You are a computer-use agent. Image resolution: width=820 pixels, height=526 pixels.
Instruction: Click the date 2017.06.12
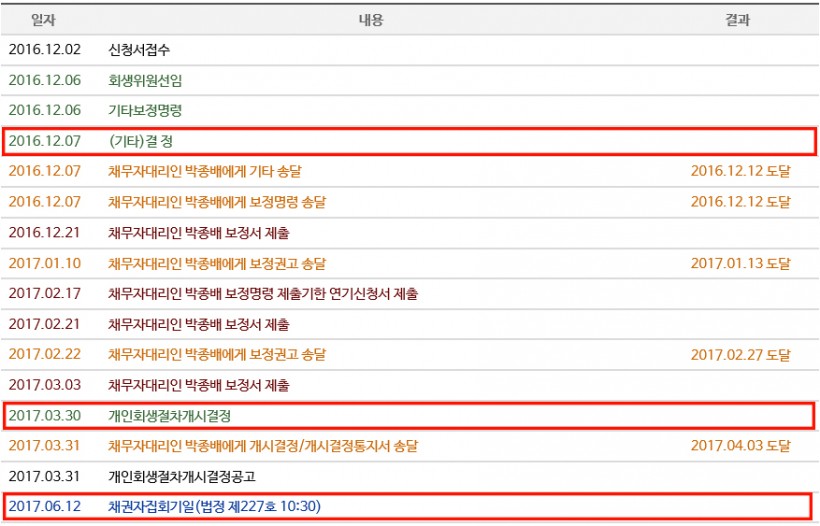pos(45,507)
